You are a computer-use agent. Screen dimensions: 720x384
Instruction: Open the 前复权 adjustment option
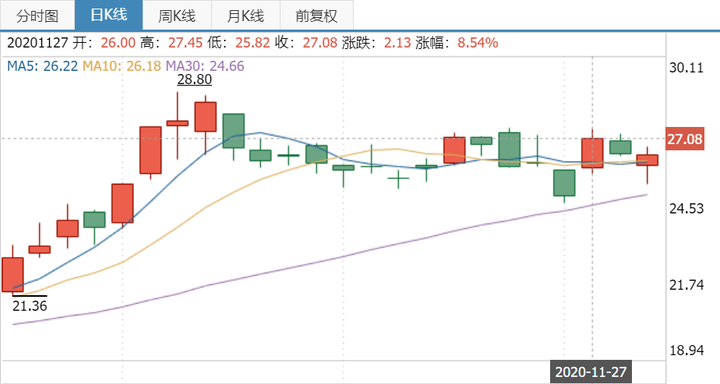coord(316,16)
